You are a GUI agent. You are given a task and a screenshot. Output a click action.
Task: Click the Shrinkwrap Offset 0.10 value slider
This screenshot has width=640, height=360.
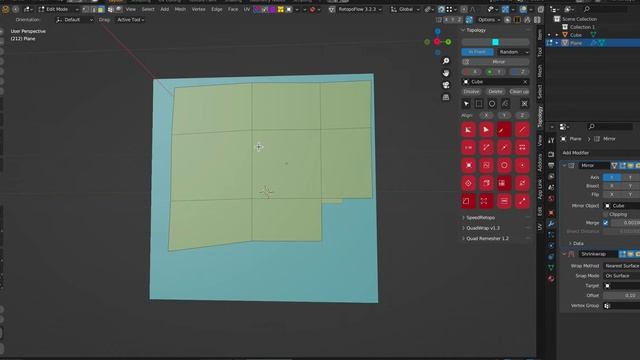[x=622, y=295]
